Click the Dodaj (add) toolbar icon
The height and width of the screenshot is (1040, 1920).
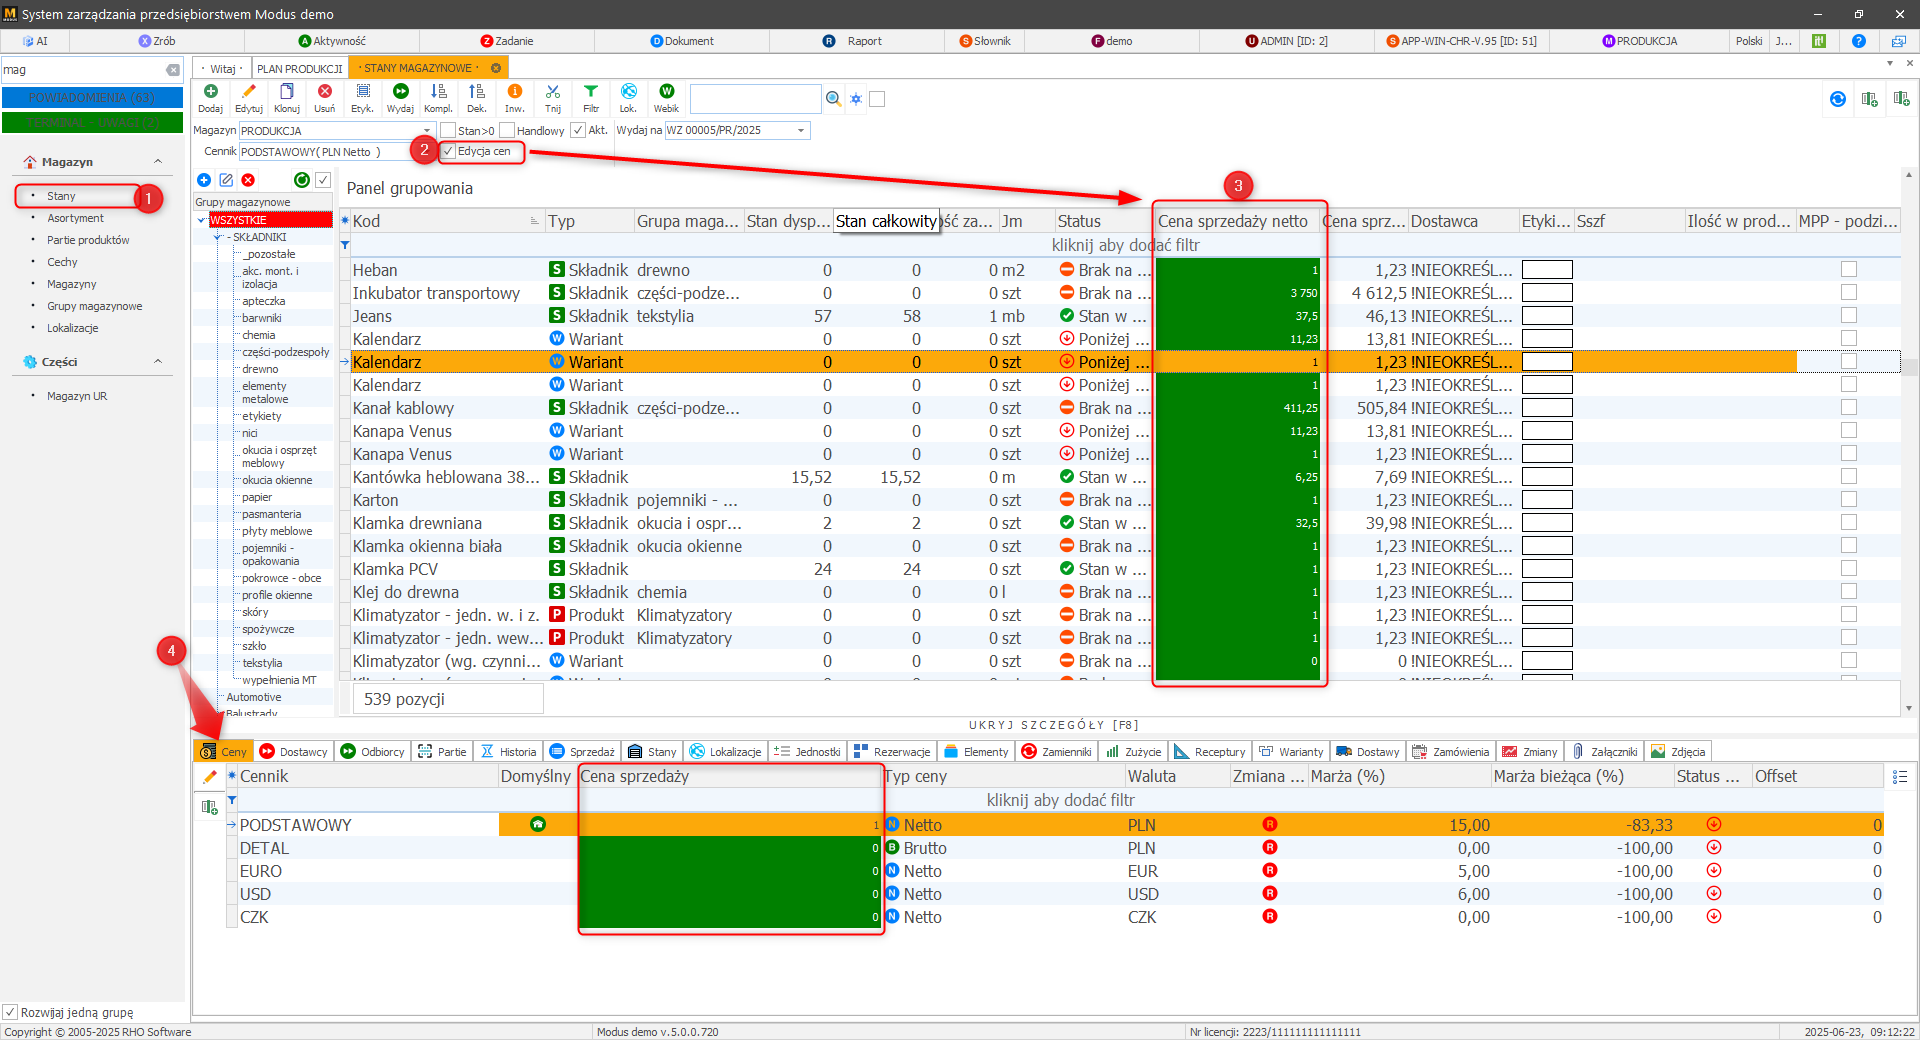[x=210, y=93]
